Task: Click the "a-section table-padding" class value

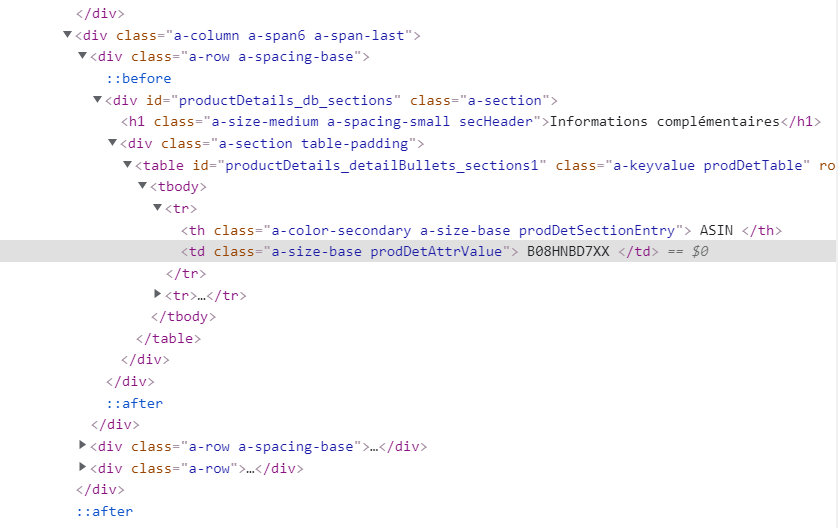Action: point(313,143)
